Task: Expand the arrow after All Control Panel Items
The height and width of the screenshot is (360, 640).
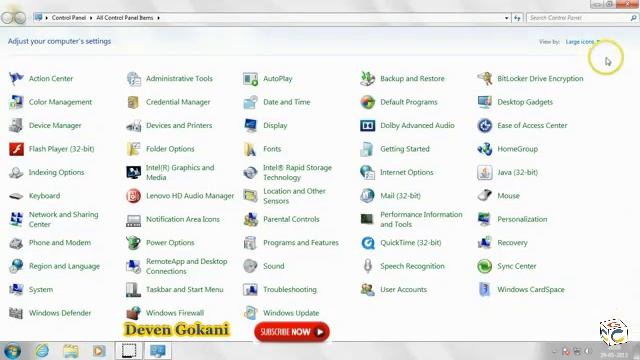Action: click(x=158, y=18)
